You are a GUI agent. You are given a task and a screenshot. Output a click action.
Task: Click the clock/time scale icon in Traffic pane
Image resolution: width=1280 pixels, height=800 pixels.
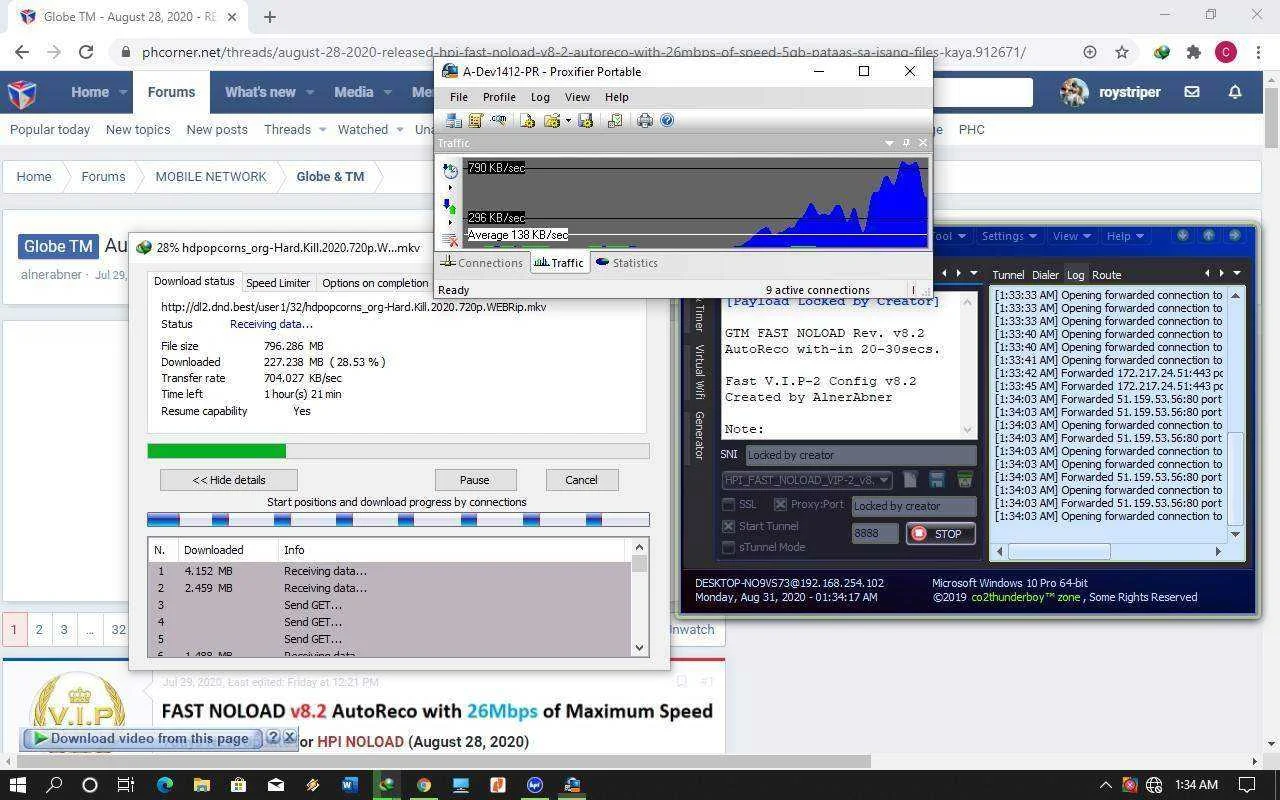450,171
